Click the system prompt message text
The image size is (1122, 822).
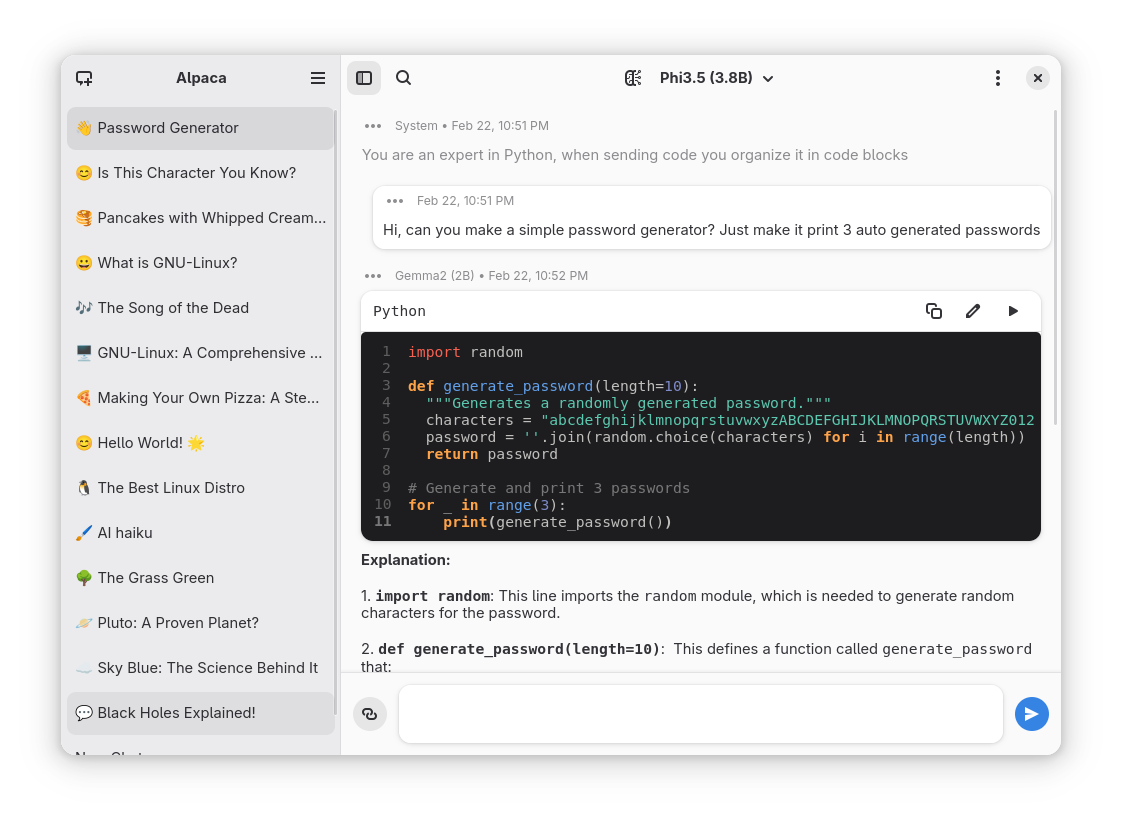[x=635, y=155]
